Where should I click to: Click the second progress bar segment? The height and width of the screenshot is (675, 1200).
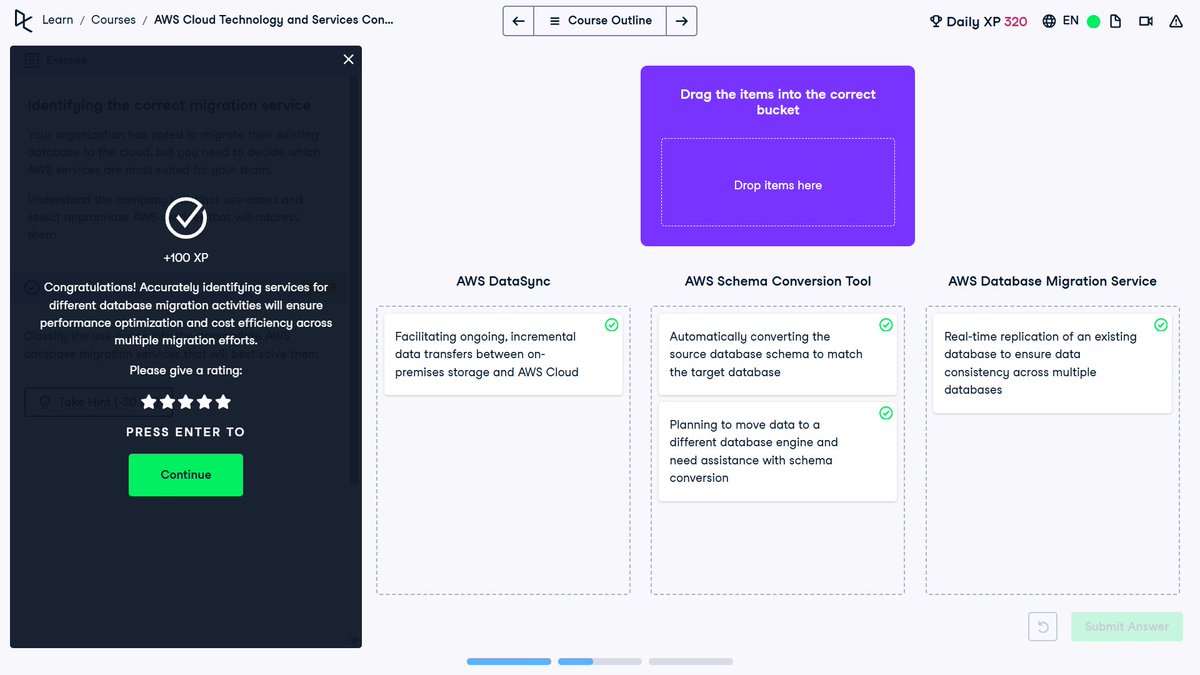click(600, 661)
